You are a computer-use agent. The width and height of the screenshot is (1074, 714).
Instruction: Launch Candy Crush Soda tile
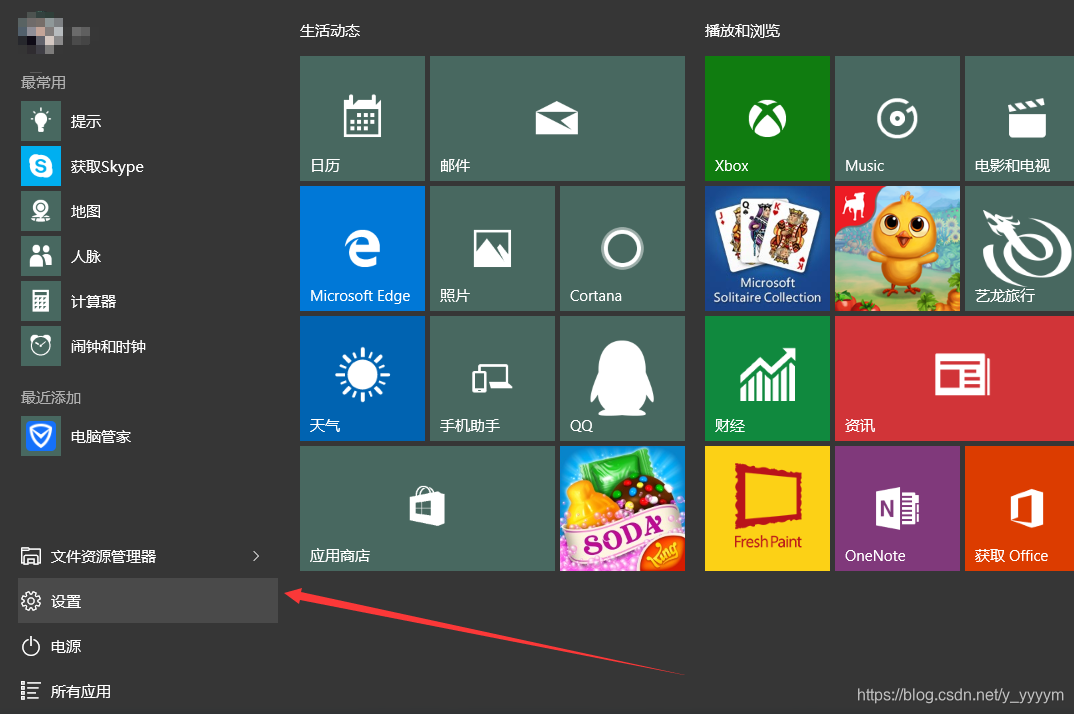(622, 508)
